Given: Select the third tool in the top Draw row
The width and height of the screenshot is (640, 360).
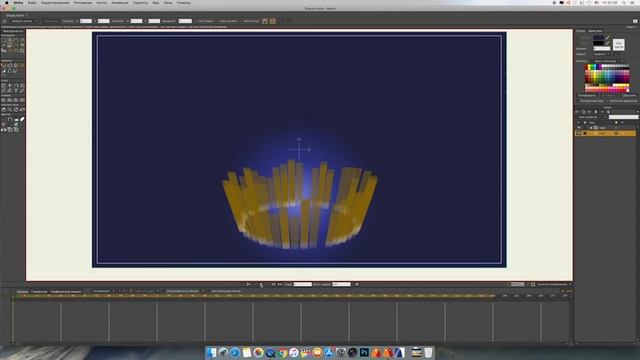Looking at the screenshot, I should [x=16, y=40].
